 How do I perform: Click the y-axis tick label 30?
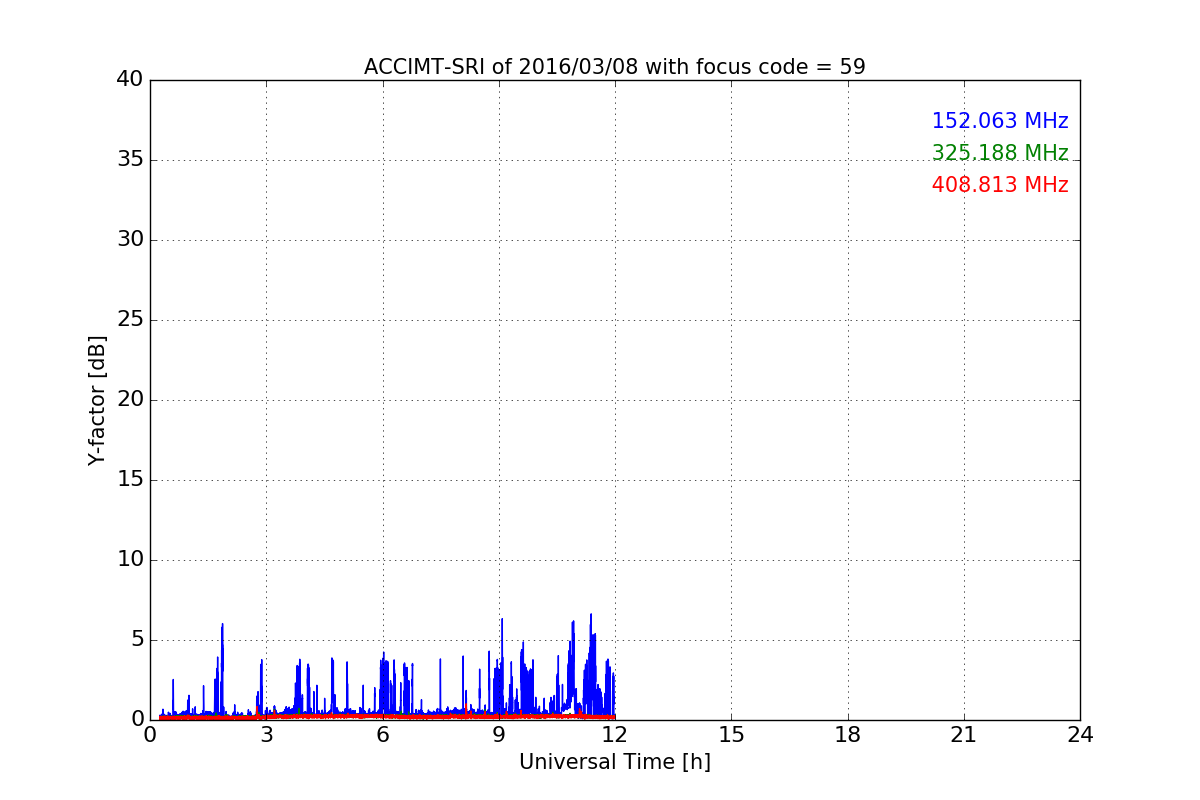tap(130, 240)
